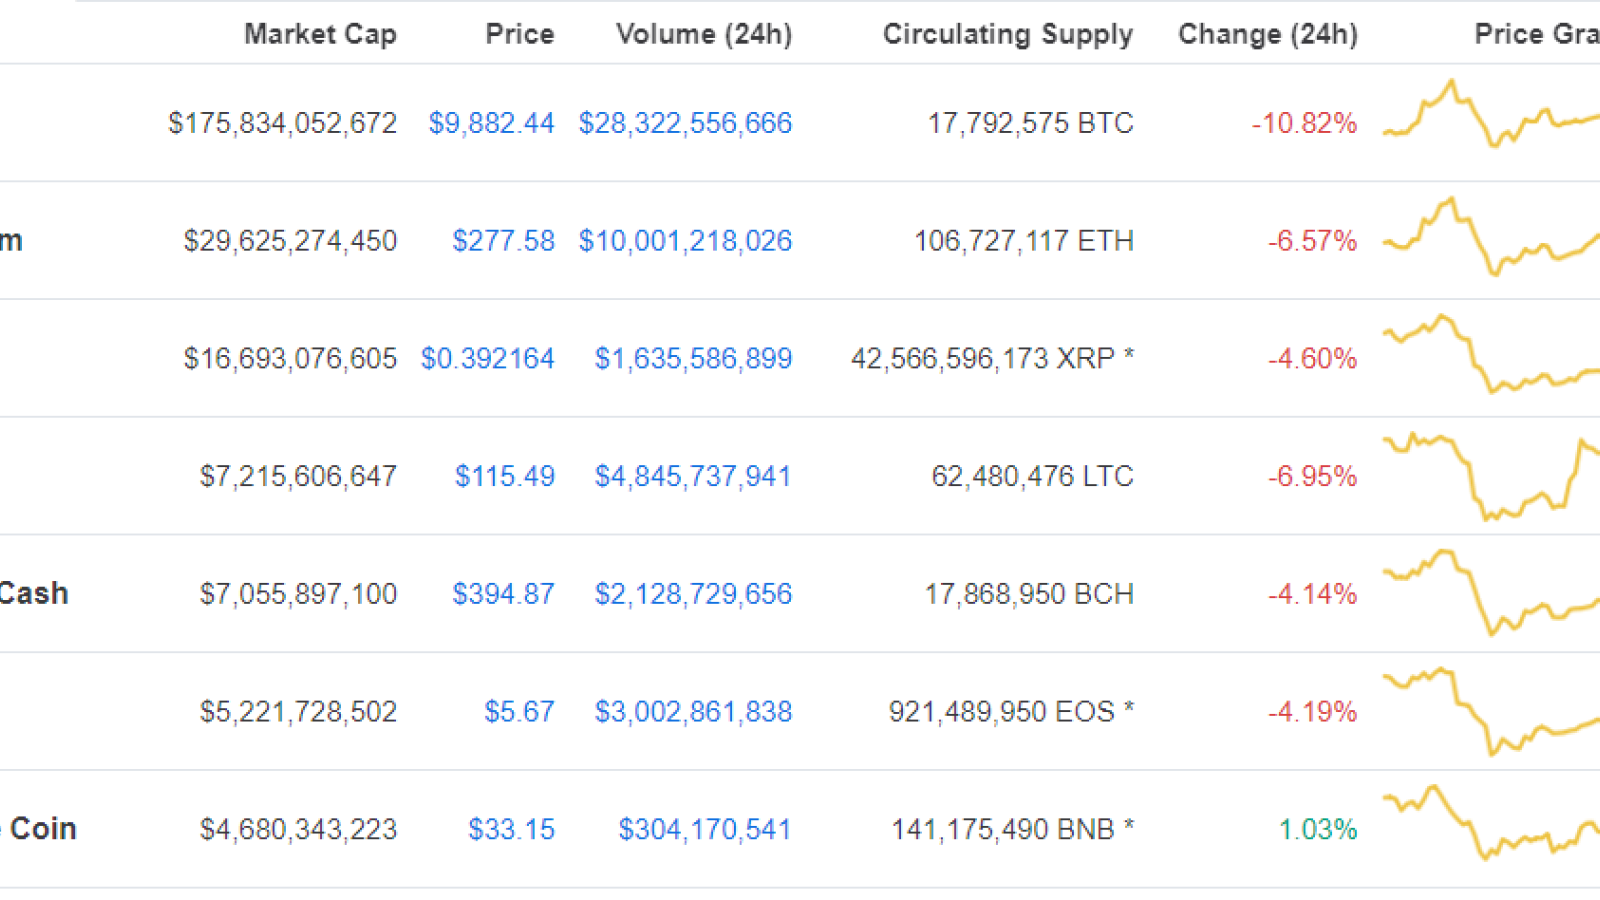Click supply value 106,727,117 ETH
1600x900 pixels.
coord(1024,241)
